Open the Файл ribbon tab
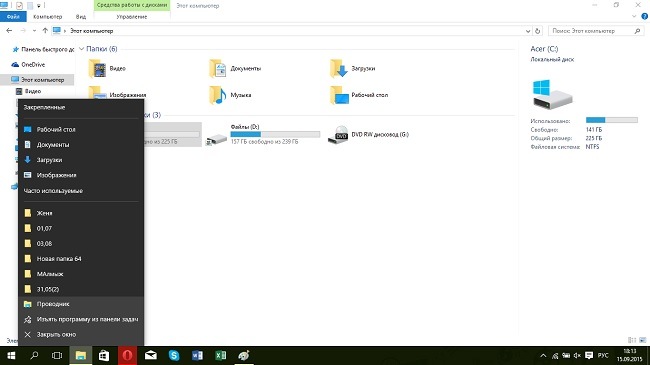This screenshot has width=650, height=365. pos(13,17)
